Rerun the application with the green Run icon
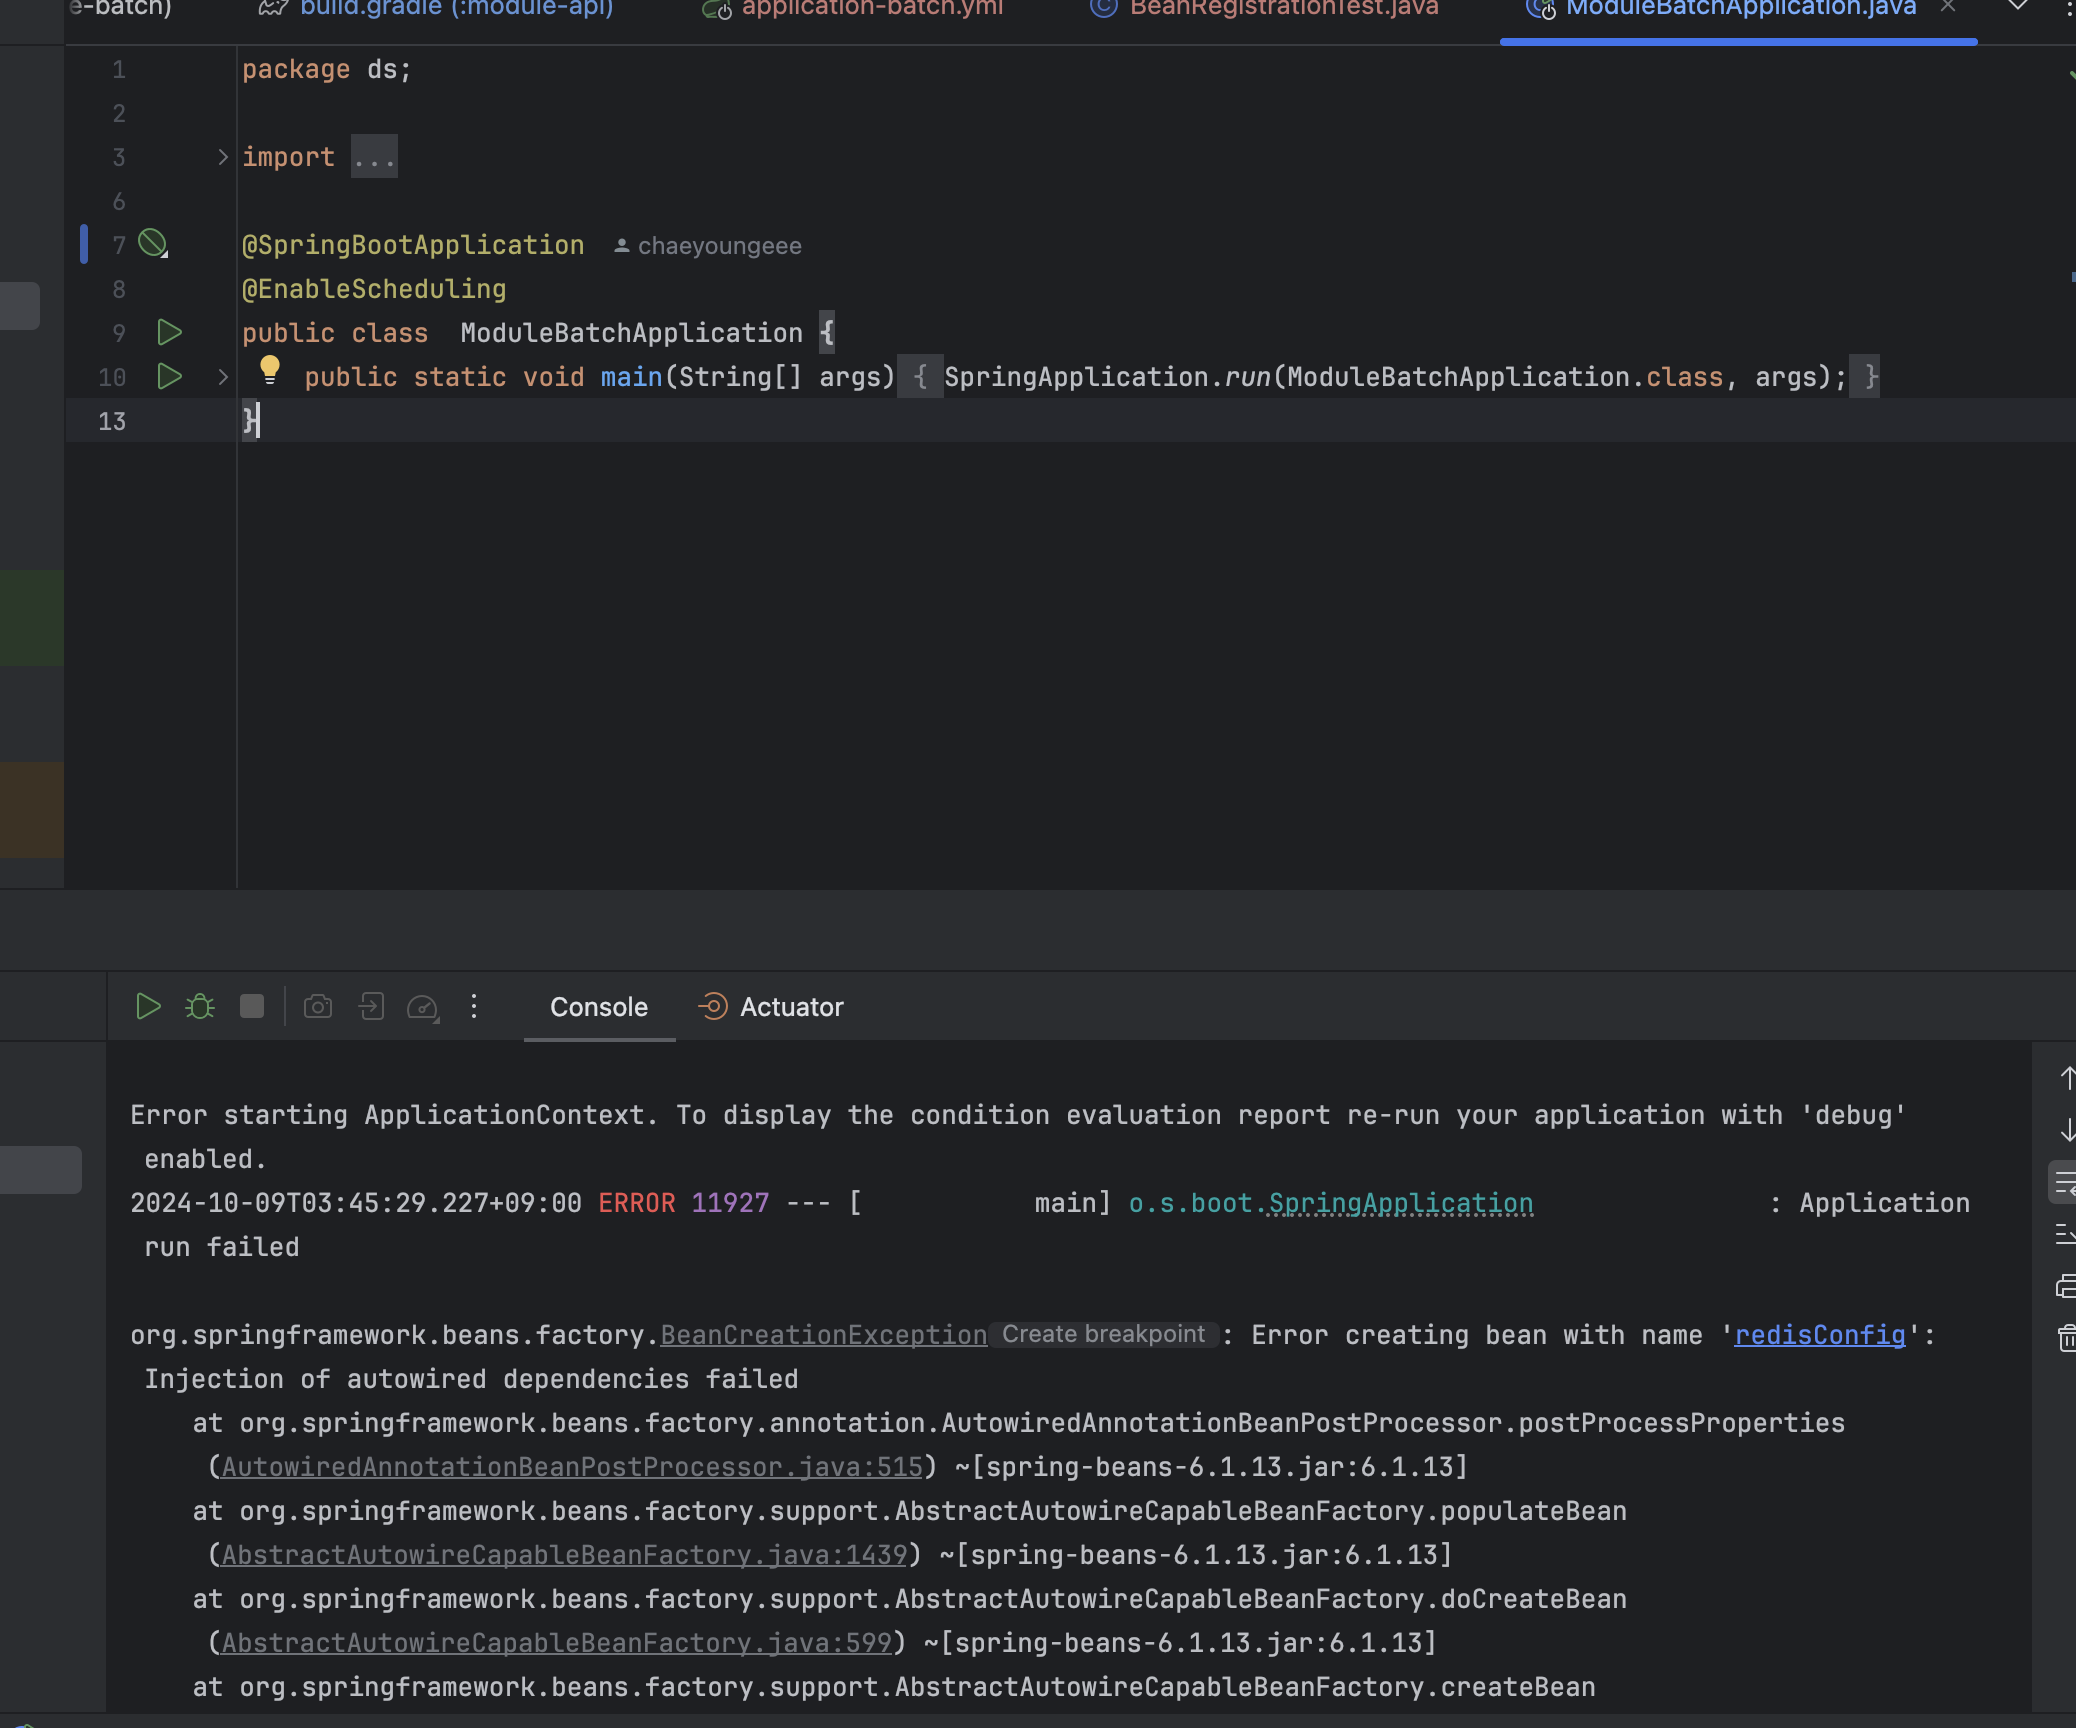The width and height of the screenshot is (2076, 1728). tap(148, 1006)
